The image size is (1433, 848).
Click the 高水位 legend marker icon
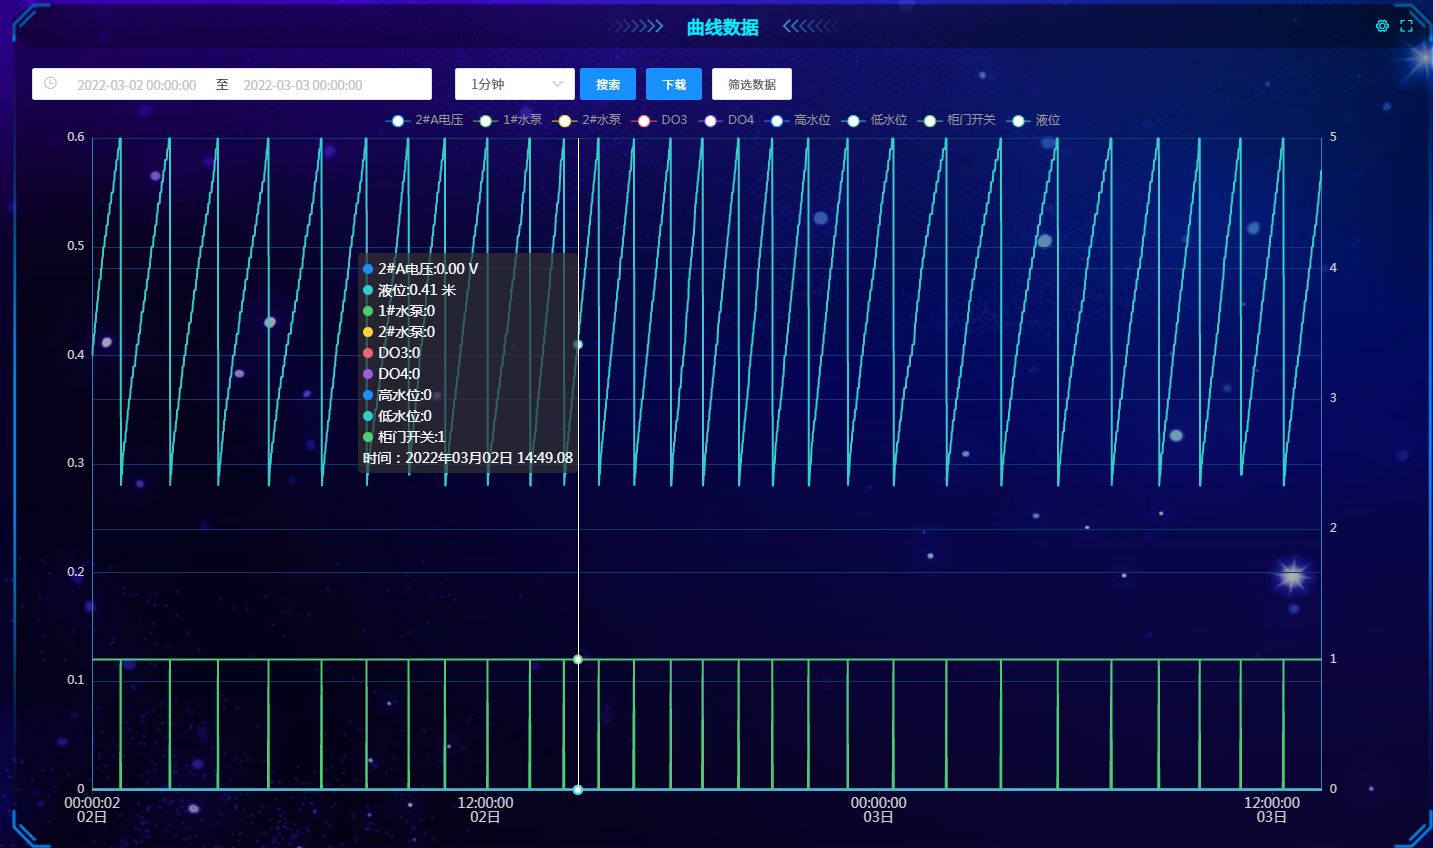pyautogui.click(x=777, y=121)
